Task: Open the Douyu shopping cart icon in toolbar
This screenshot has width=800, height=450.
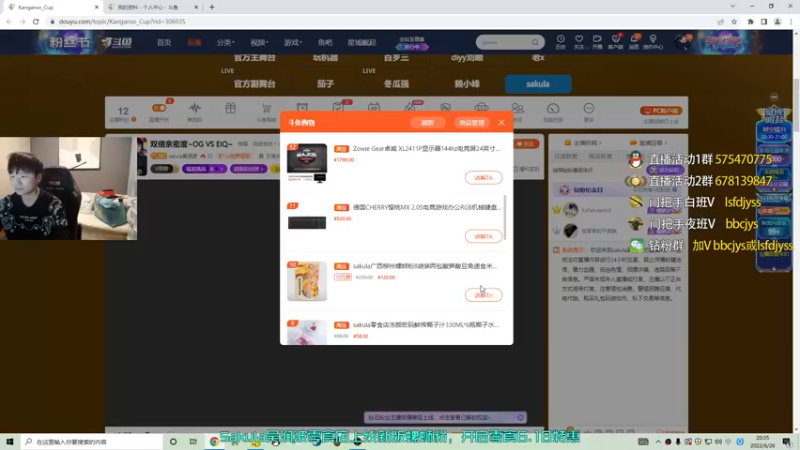Action: (x=266, y=108)
